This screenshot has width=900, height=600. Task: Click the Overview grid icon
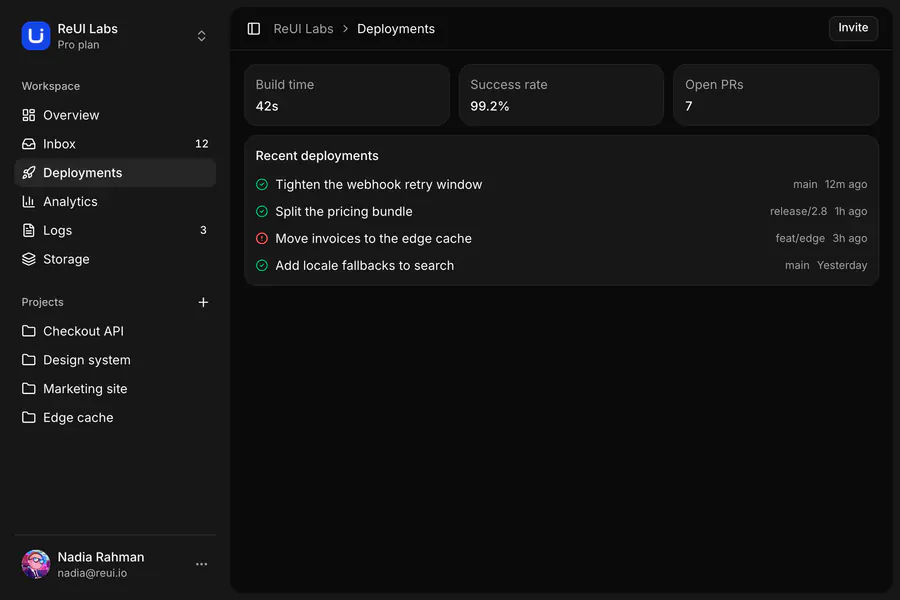tap(29, 115)
